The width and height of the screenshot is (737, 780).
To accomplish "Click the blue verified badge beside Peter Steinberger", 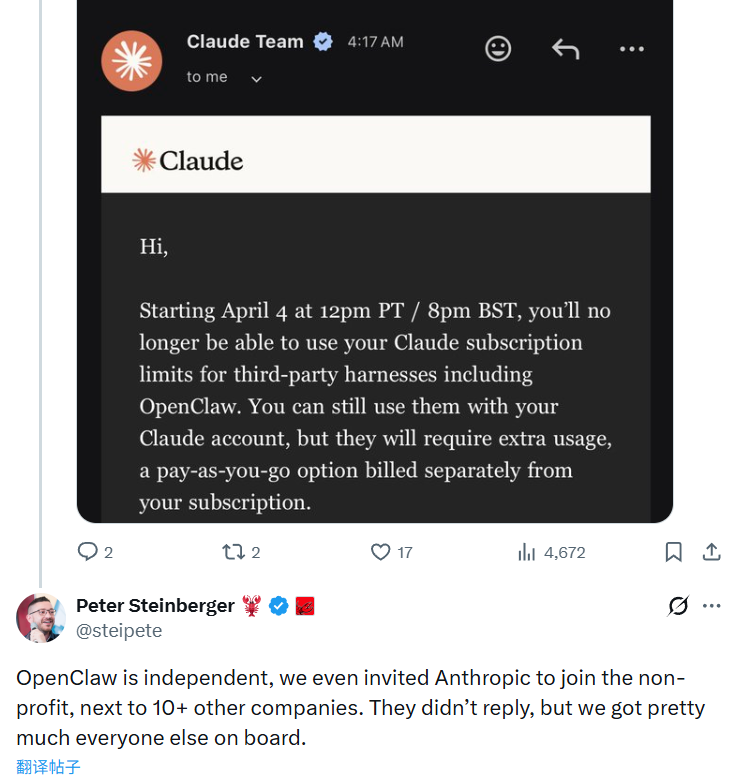I will coord(279,606).
